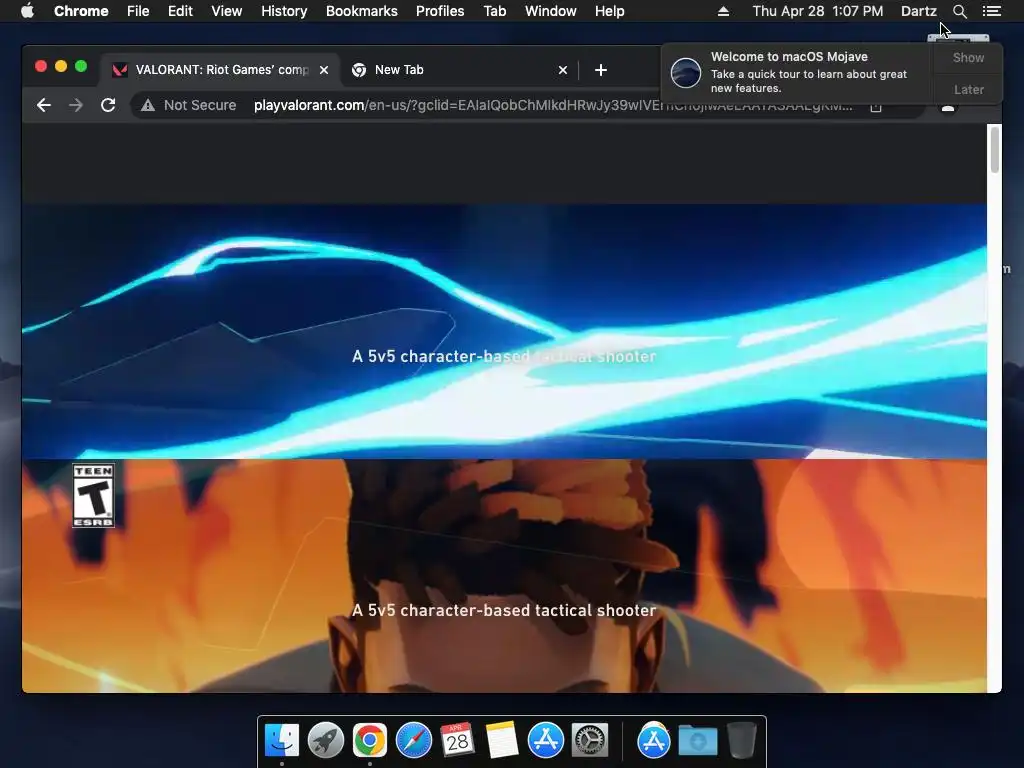Click the Welcome to macOS Mojave notification

click(x=797, y=72)
